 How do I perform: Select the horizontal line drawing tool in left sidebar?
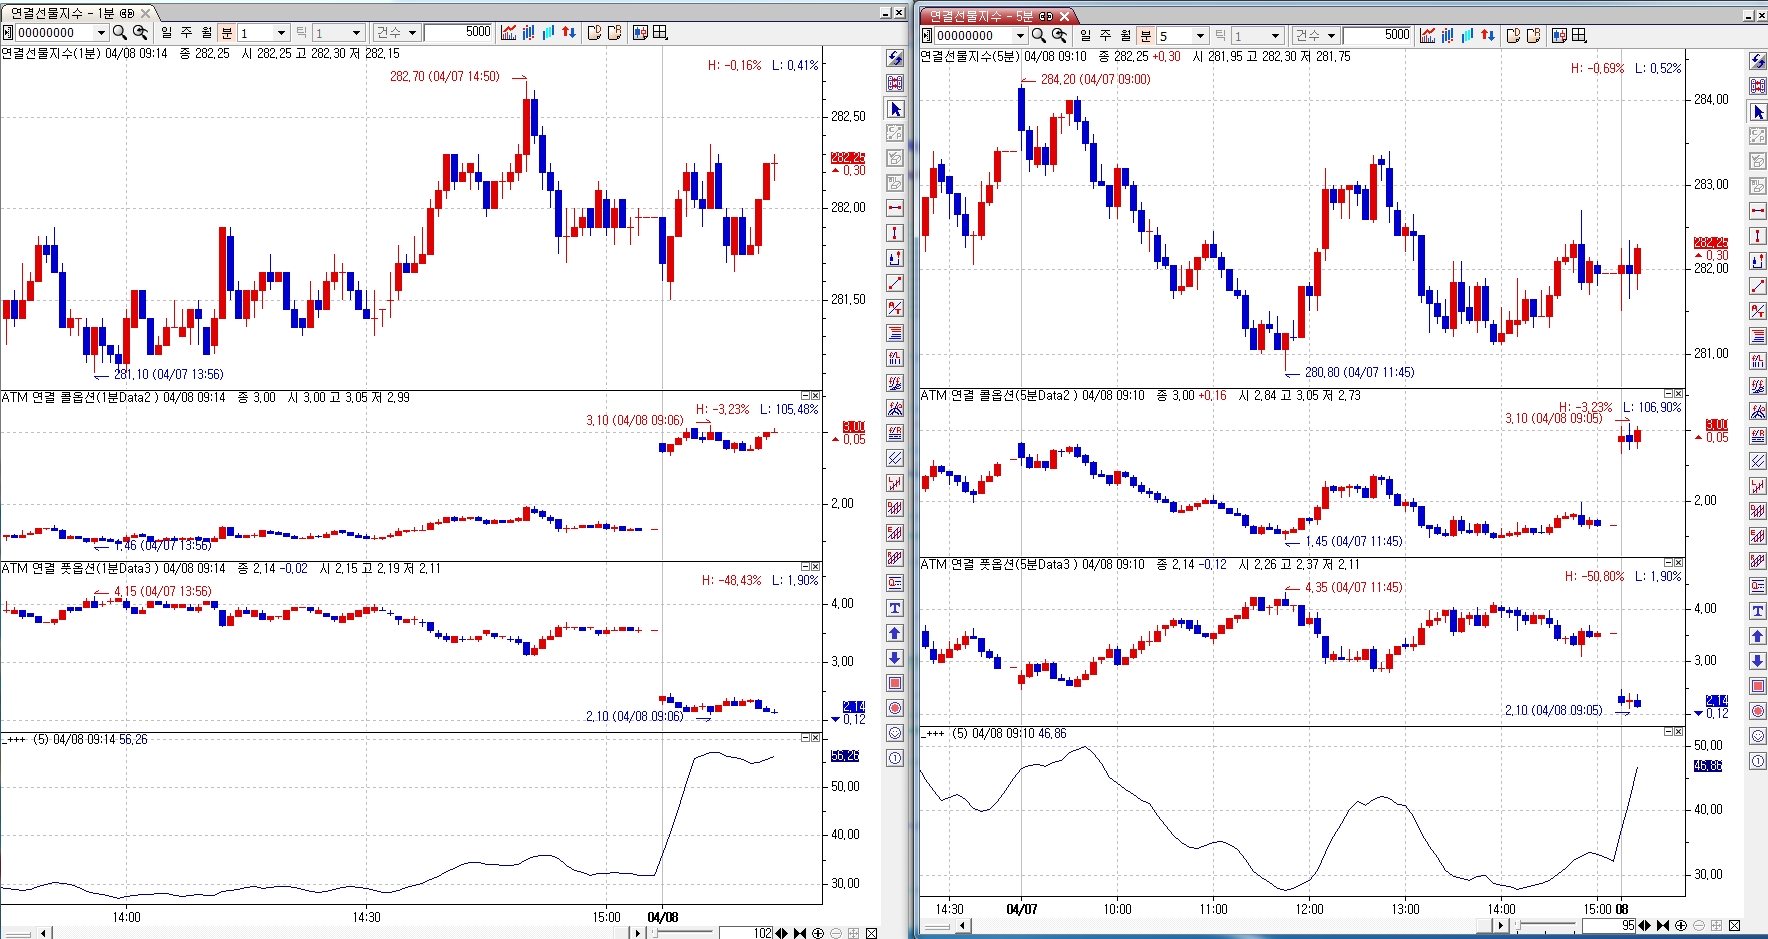(895, 208)
